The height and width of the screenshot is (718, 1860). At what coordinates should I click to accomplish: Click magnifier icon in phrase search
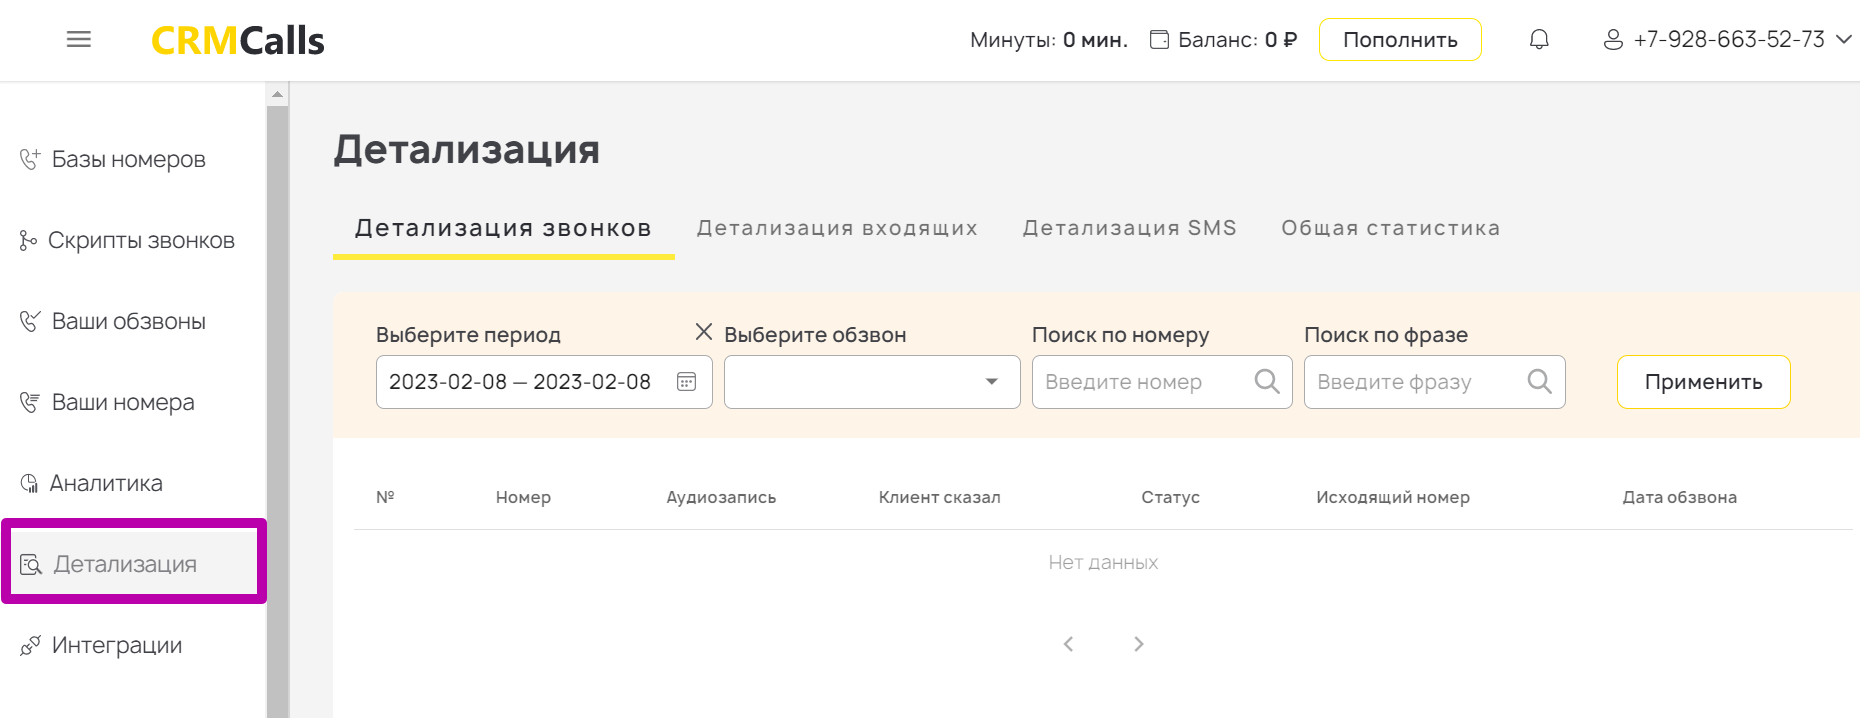(1539, 382)
